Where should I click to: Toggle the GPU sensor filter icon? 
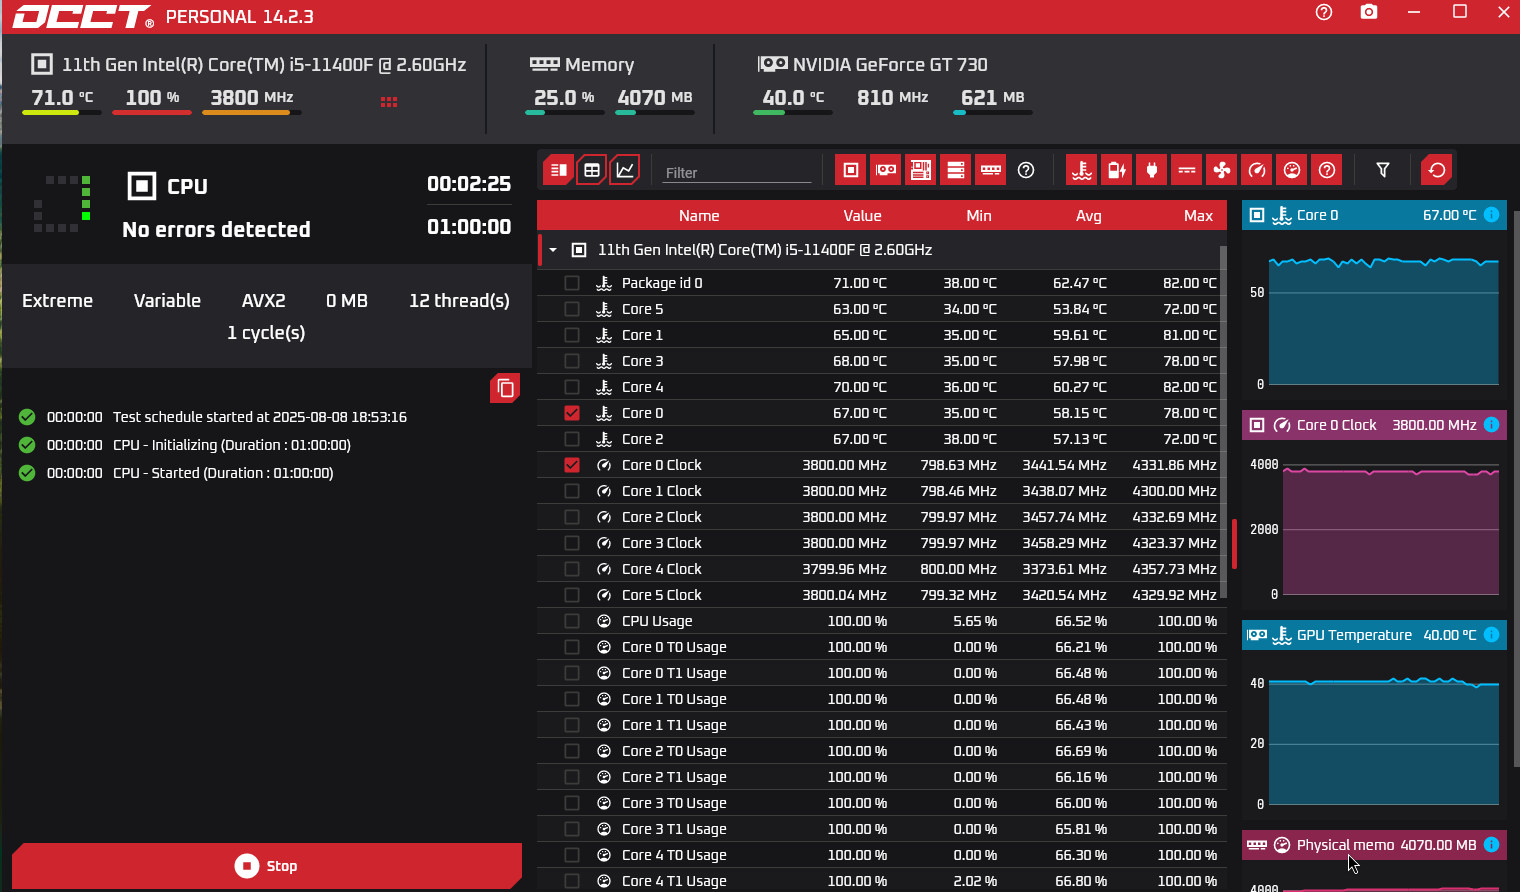point(886,170)
